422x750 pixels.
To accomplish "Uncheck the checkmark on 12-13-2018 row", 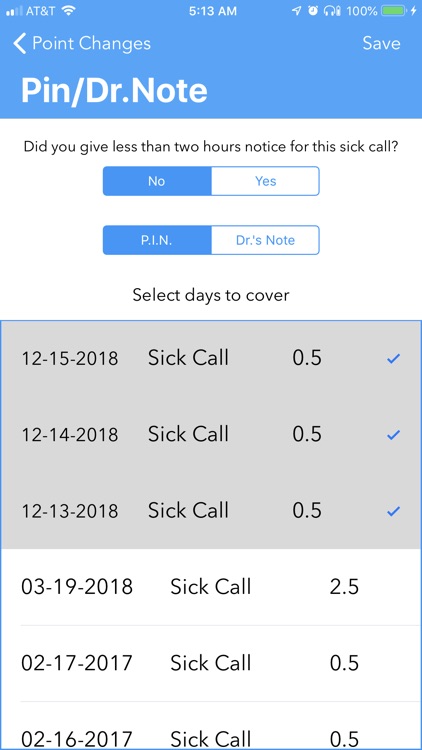I will coord(393,511).
